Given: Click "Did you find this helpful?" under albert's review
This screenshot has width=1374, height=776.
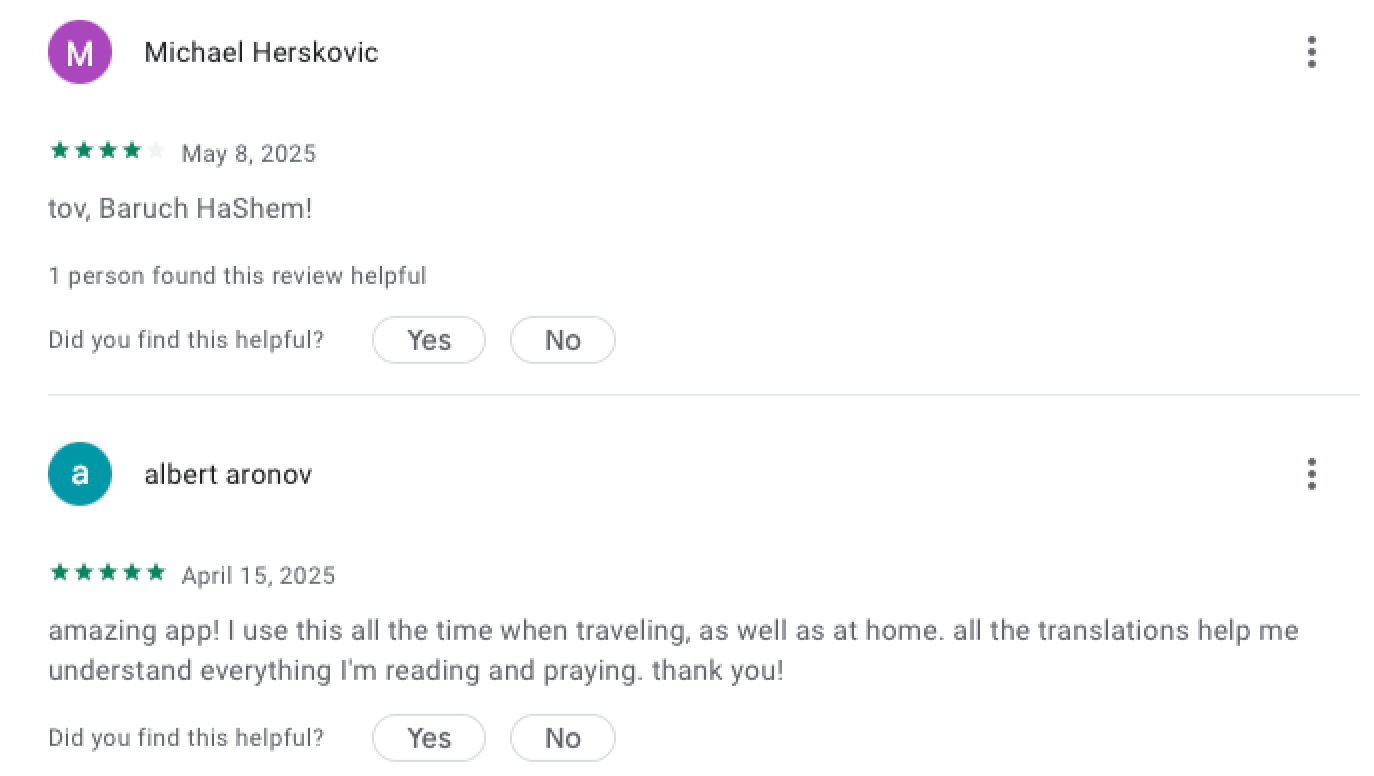Looking at the screenshot, I should pyautogui.click(x=186, y=738).
